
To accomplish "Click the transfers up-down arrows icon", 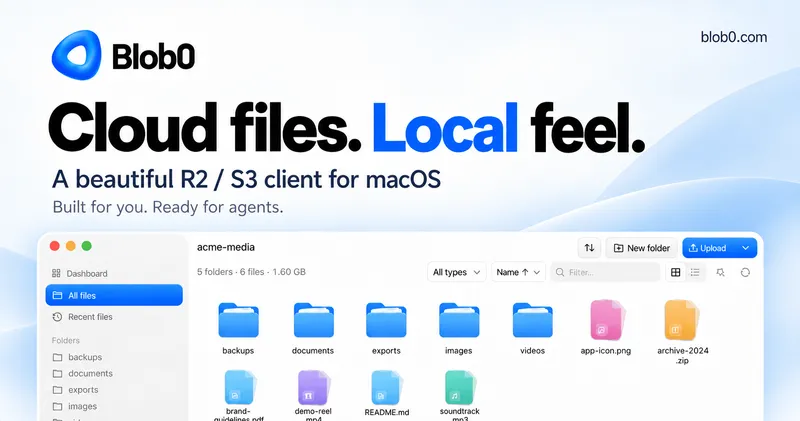I will pyautogui.click(x=589, y=248).
